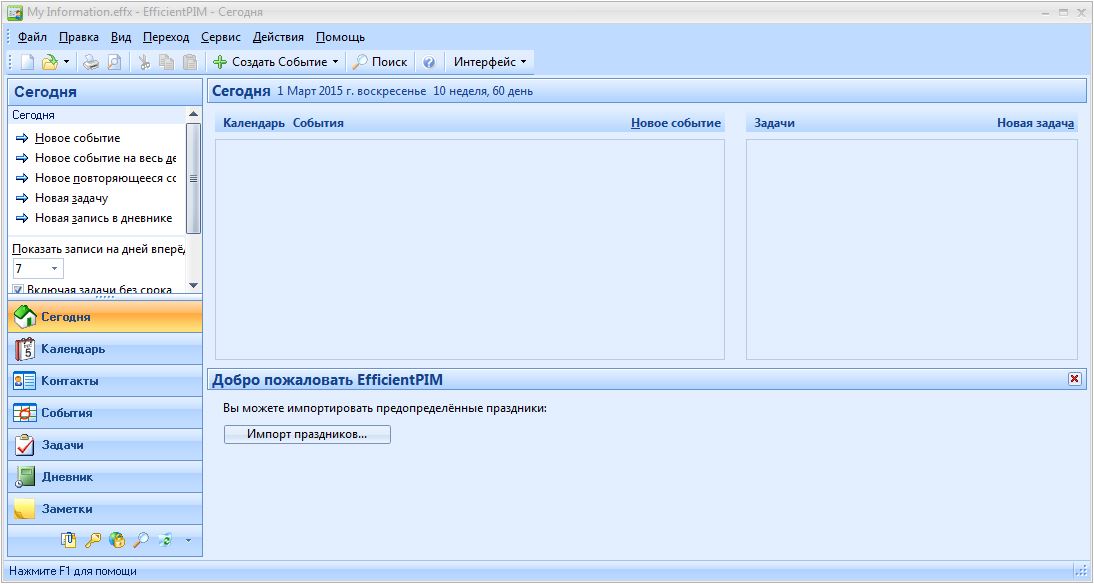Click the Copy toolbar icon
Image resolution: width=1094 pixels, height=584 pixels.
(167, 62)
